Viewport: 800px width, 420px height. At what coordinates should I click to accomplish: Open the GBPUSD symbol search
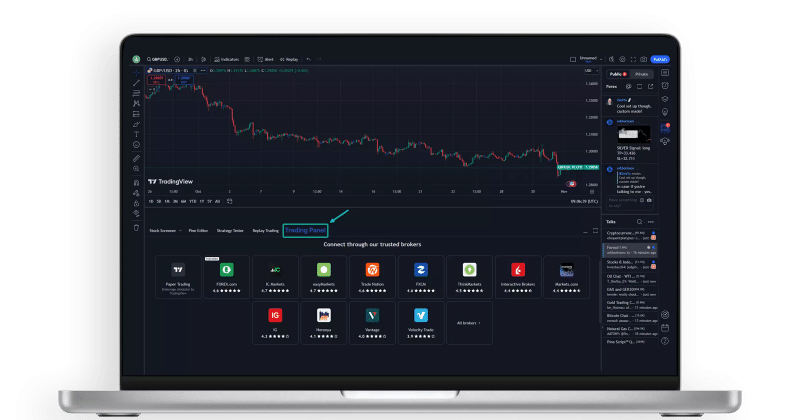tap(157, 59)
